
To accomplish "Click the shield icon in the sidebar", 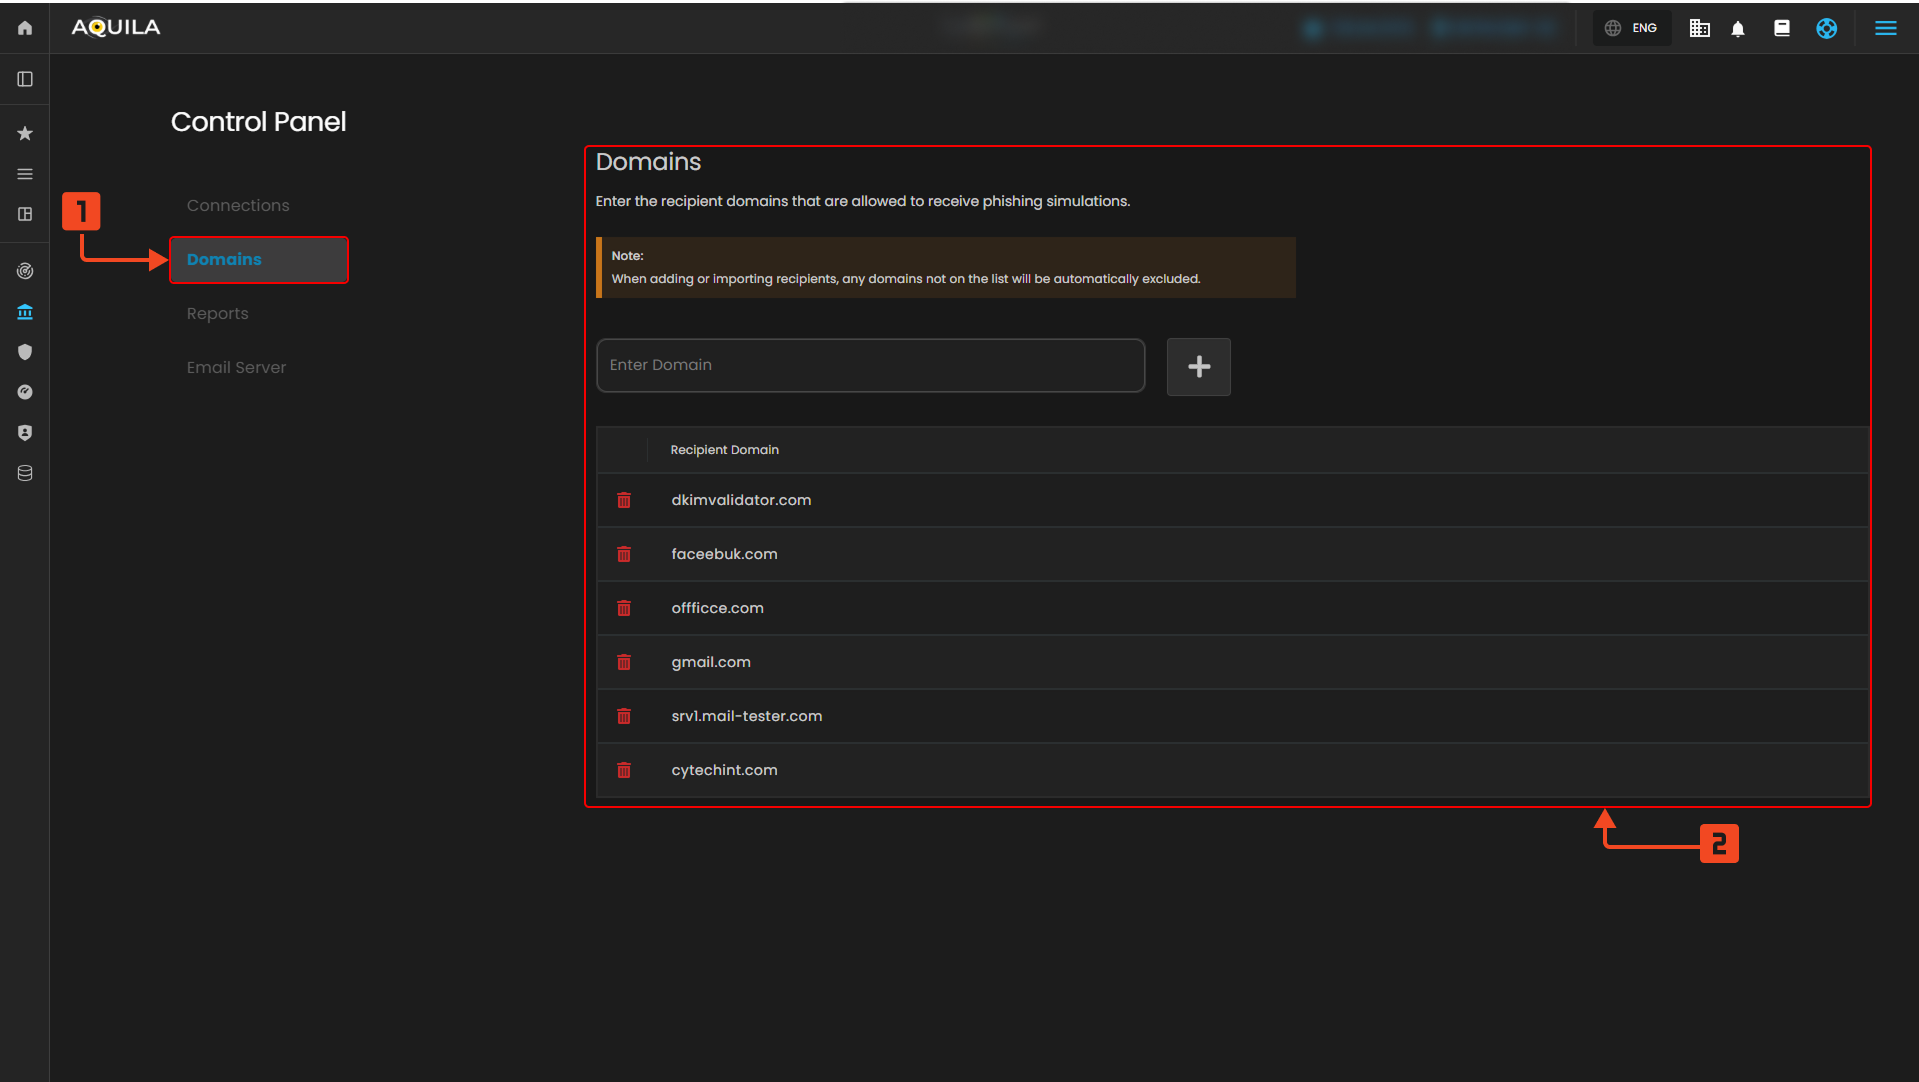I will pos(25,352).
